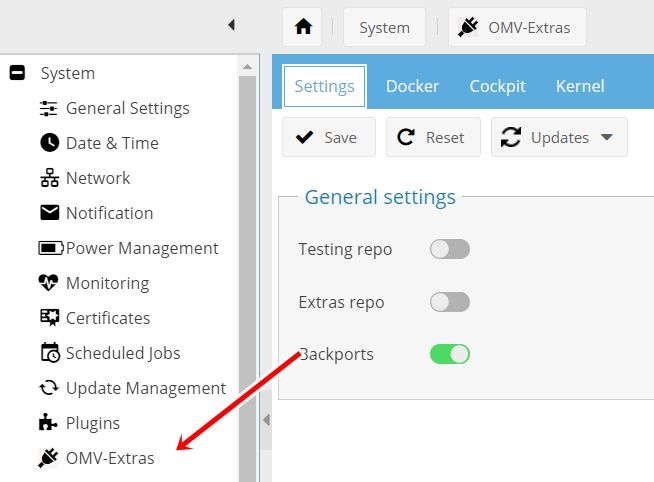Viewport: 654px width, 482px height.
Task: Click the home icon in breadcrumb bar
Action: click(x=303, y=27)
